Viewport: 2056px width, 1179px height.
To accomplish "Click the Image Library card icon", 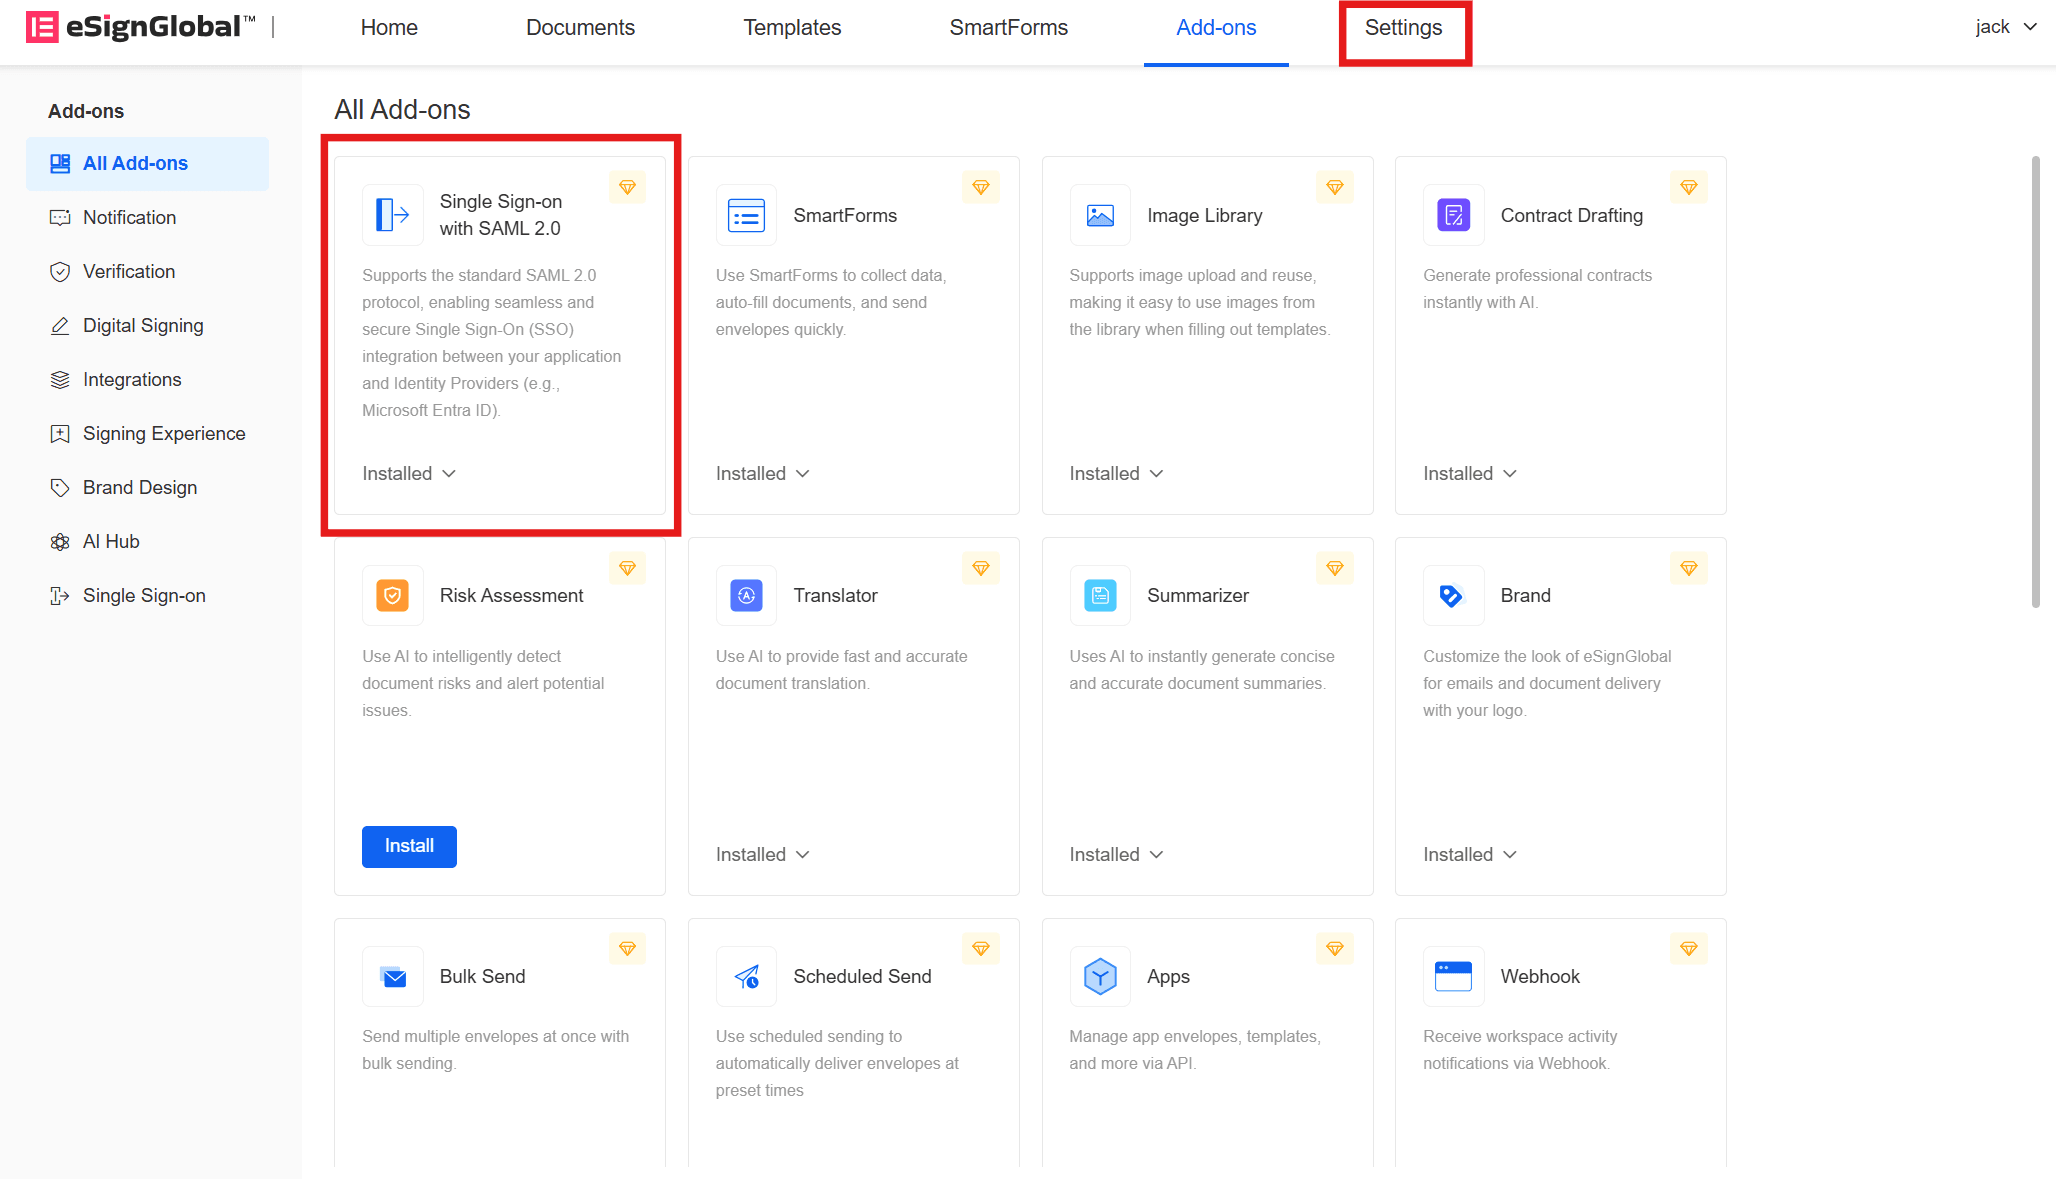I will coord(1100,215).
